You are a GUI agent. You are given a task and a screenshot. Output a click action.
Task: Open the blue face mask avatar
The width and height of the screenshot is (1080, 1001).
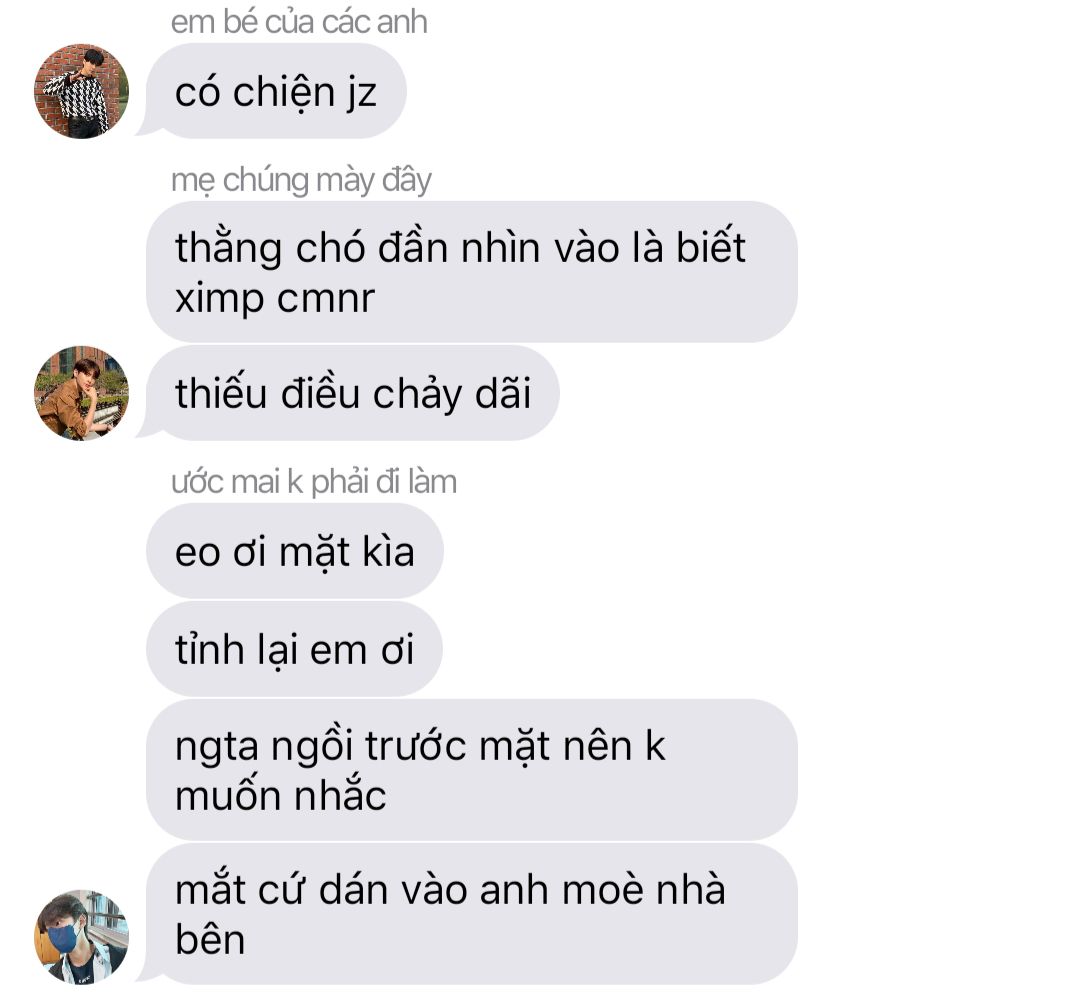[x=81, y=937]
